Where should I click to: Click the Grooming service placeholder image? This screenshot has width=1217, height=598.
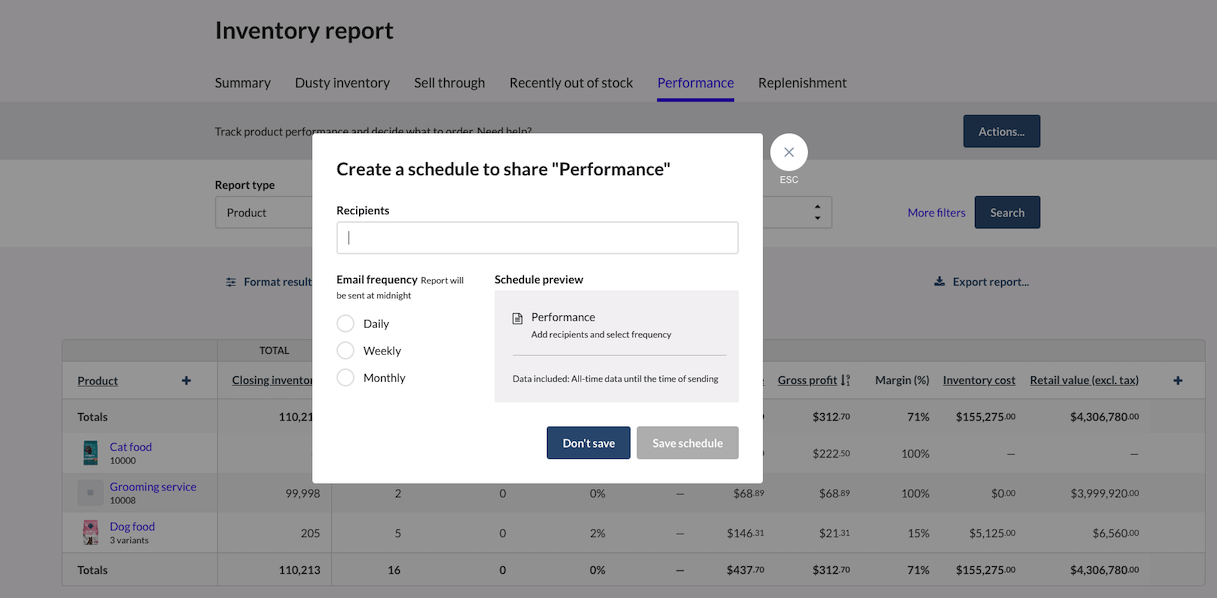tap(91, 492)
